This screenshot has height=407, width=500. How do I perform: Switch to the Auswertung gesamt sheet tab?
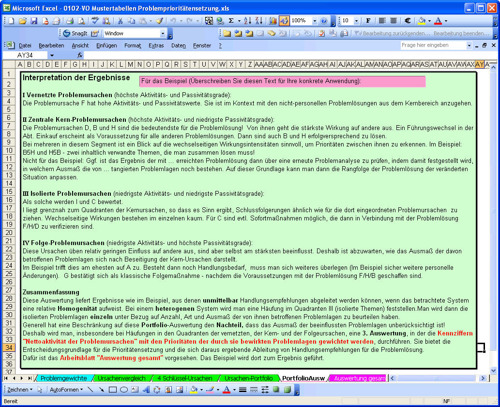(x=359, y=378)
